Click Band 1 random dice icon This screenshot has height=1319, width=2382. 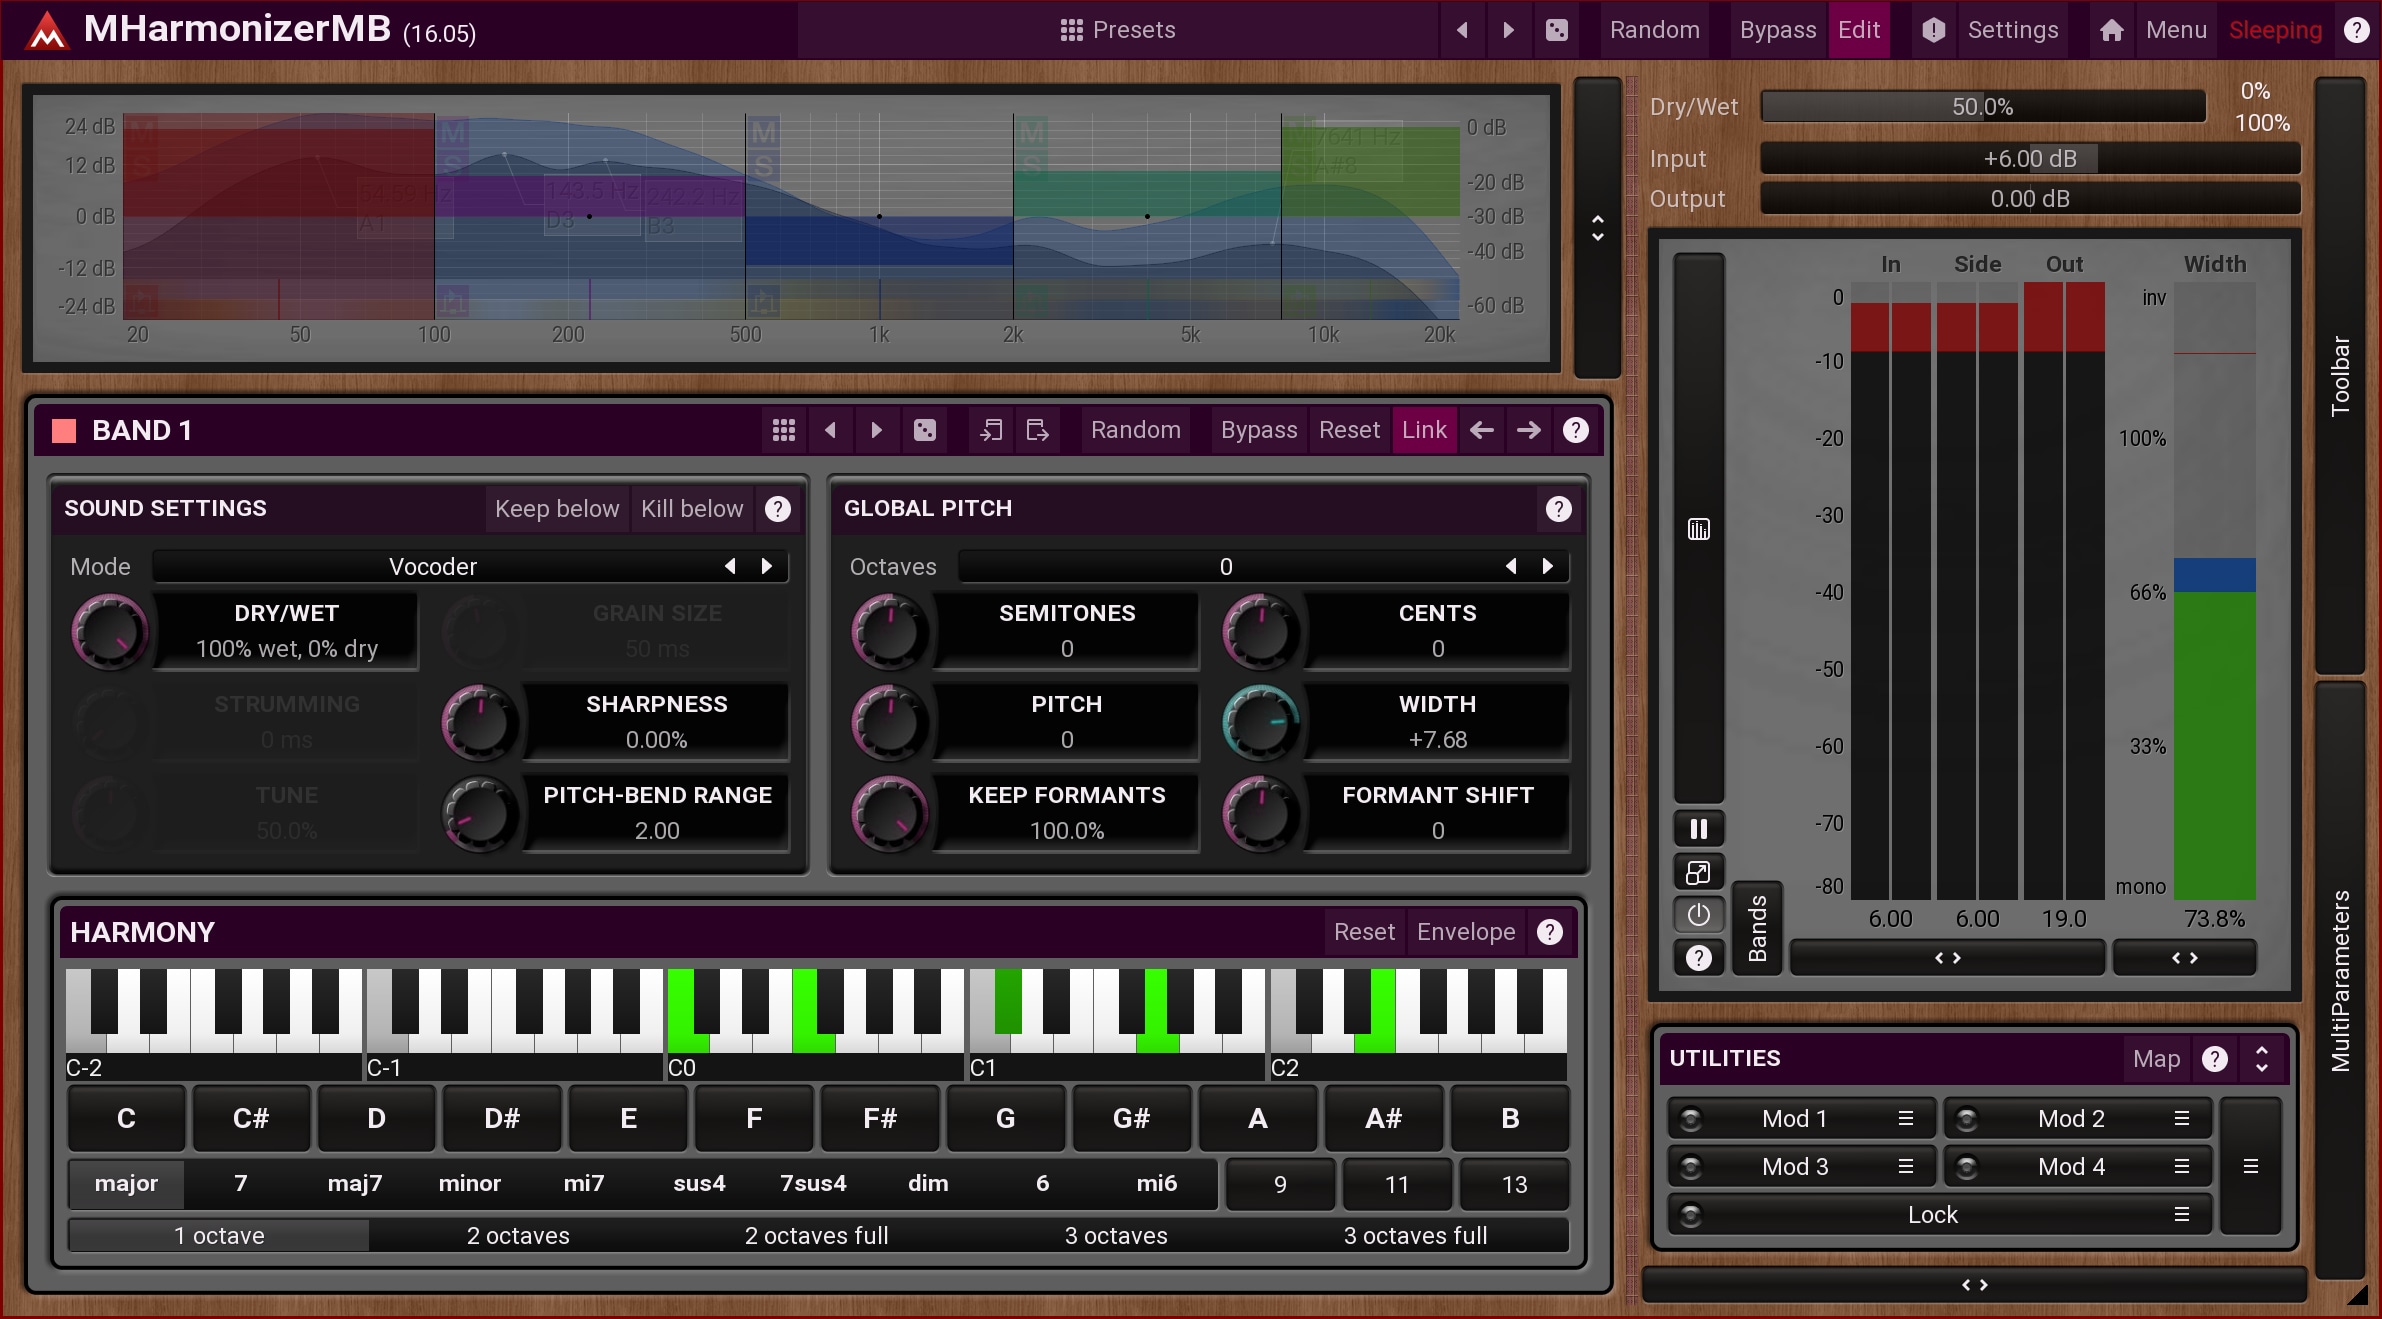(x=925, y=430)
